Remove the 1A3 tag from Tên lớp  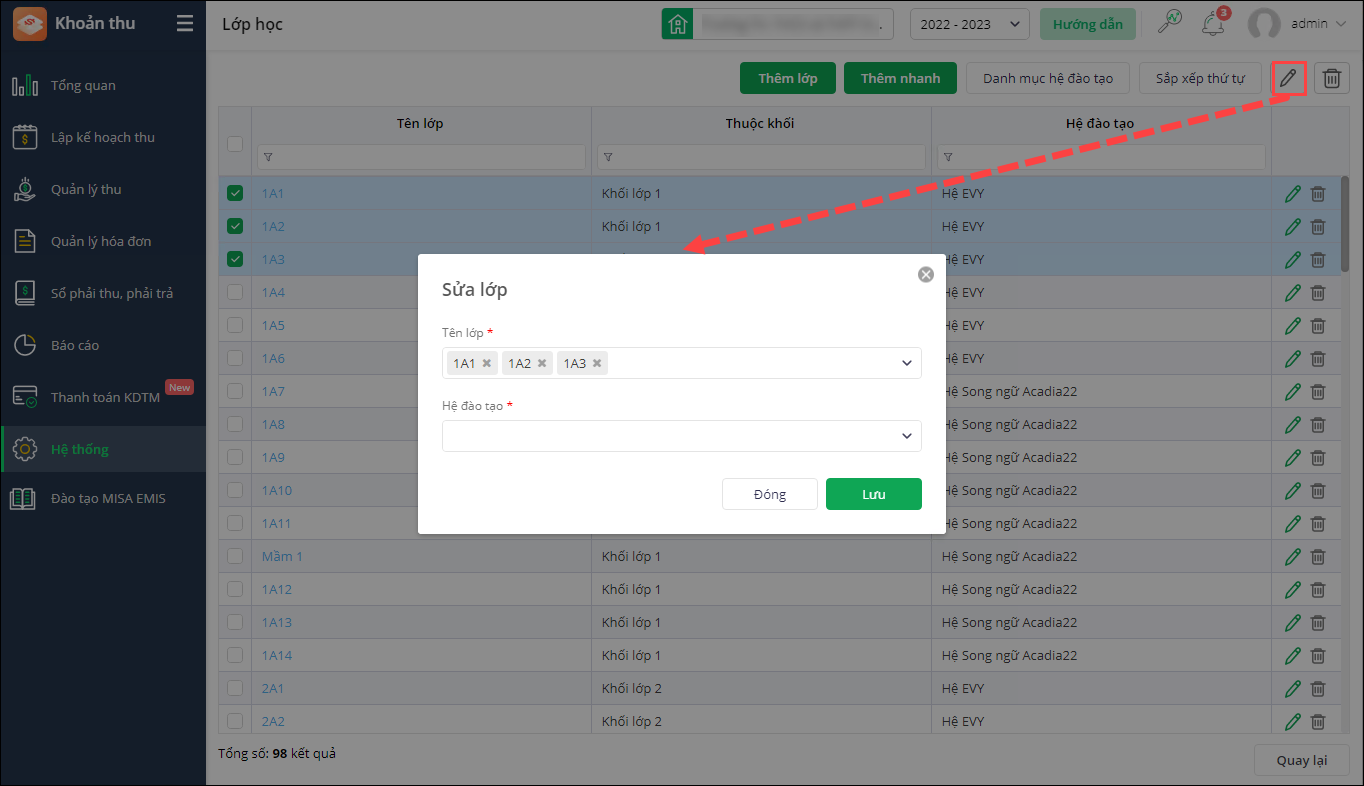point(597,363)
